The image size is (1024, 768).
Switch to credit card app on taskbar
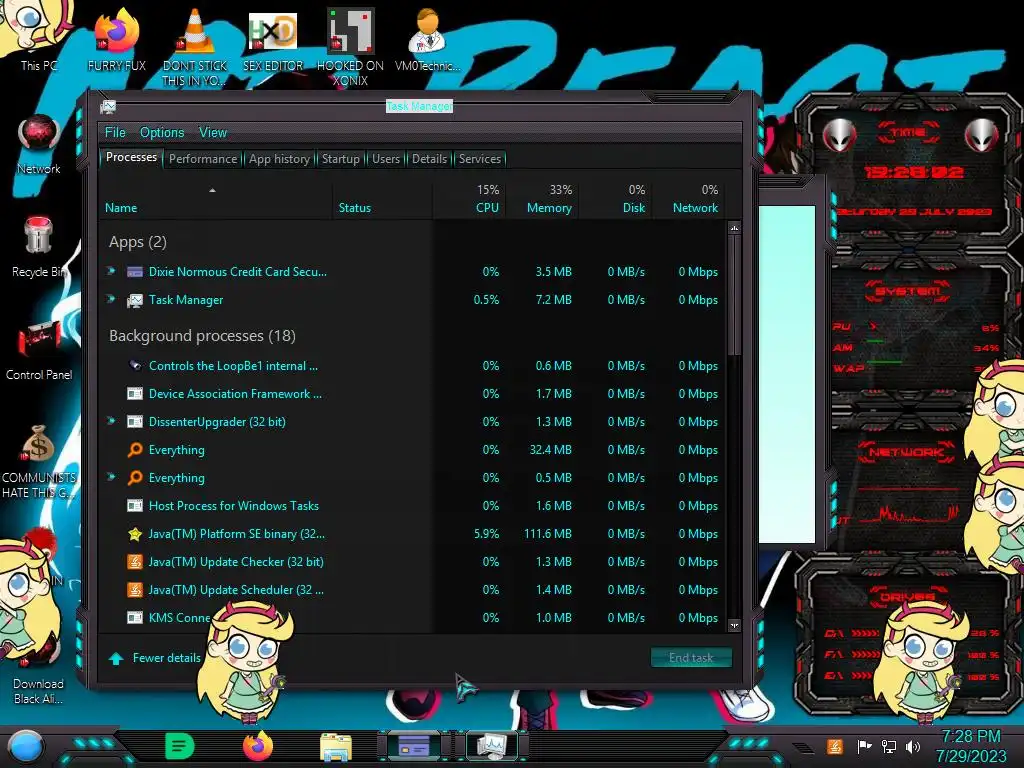pos(413,745)
